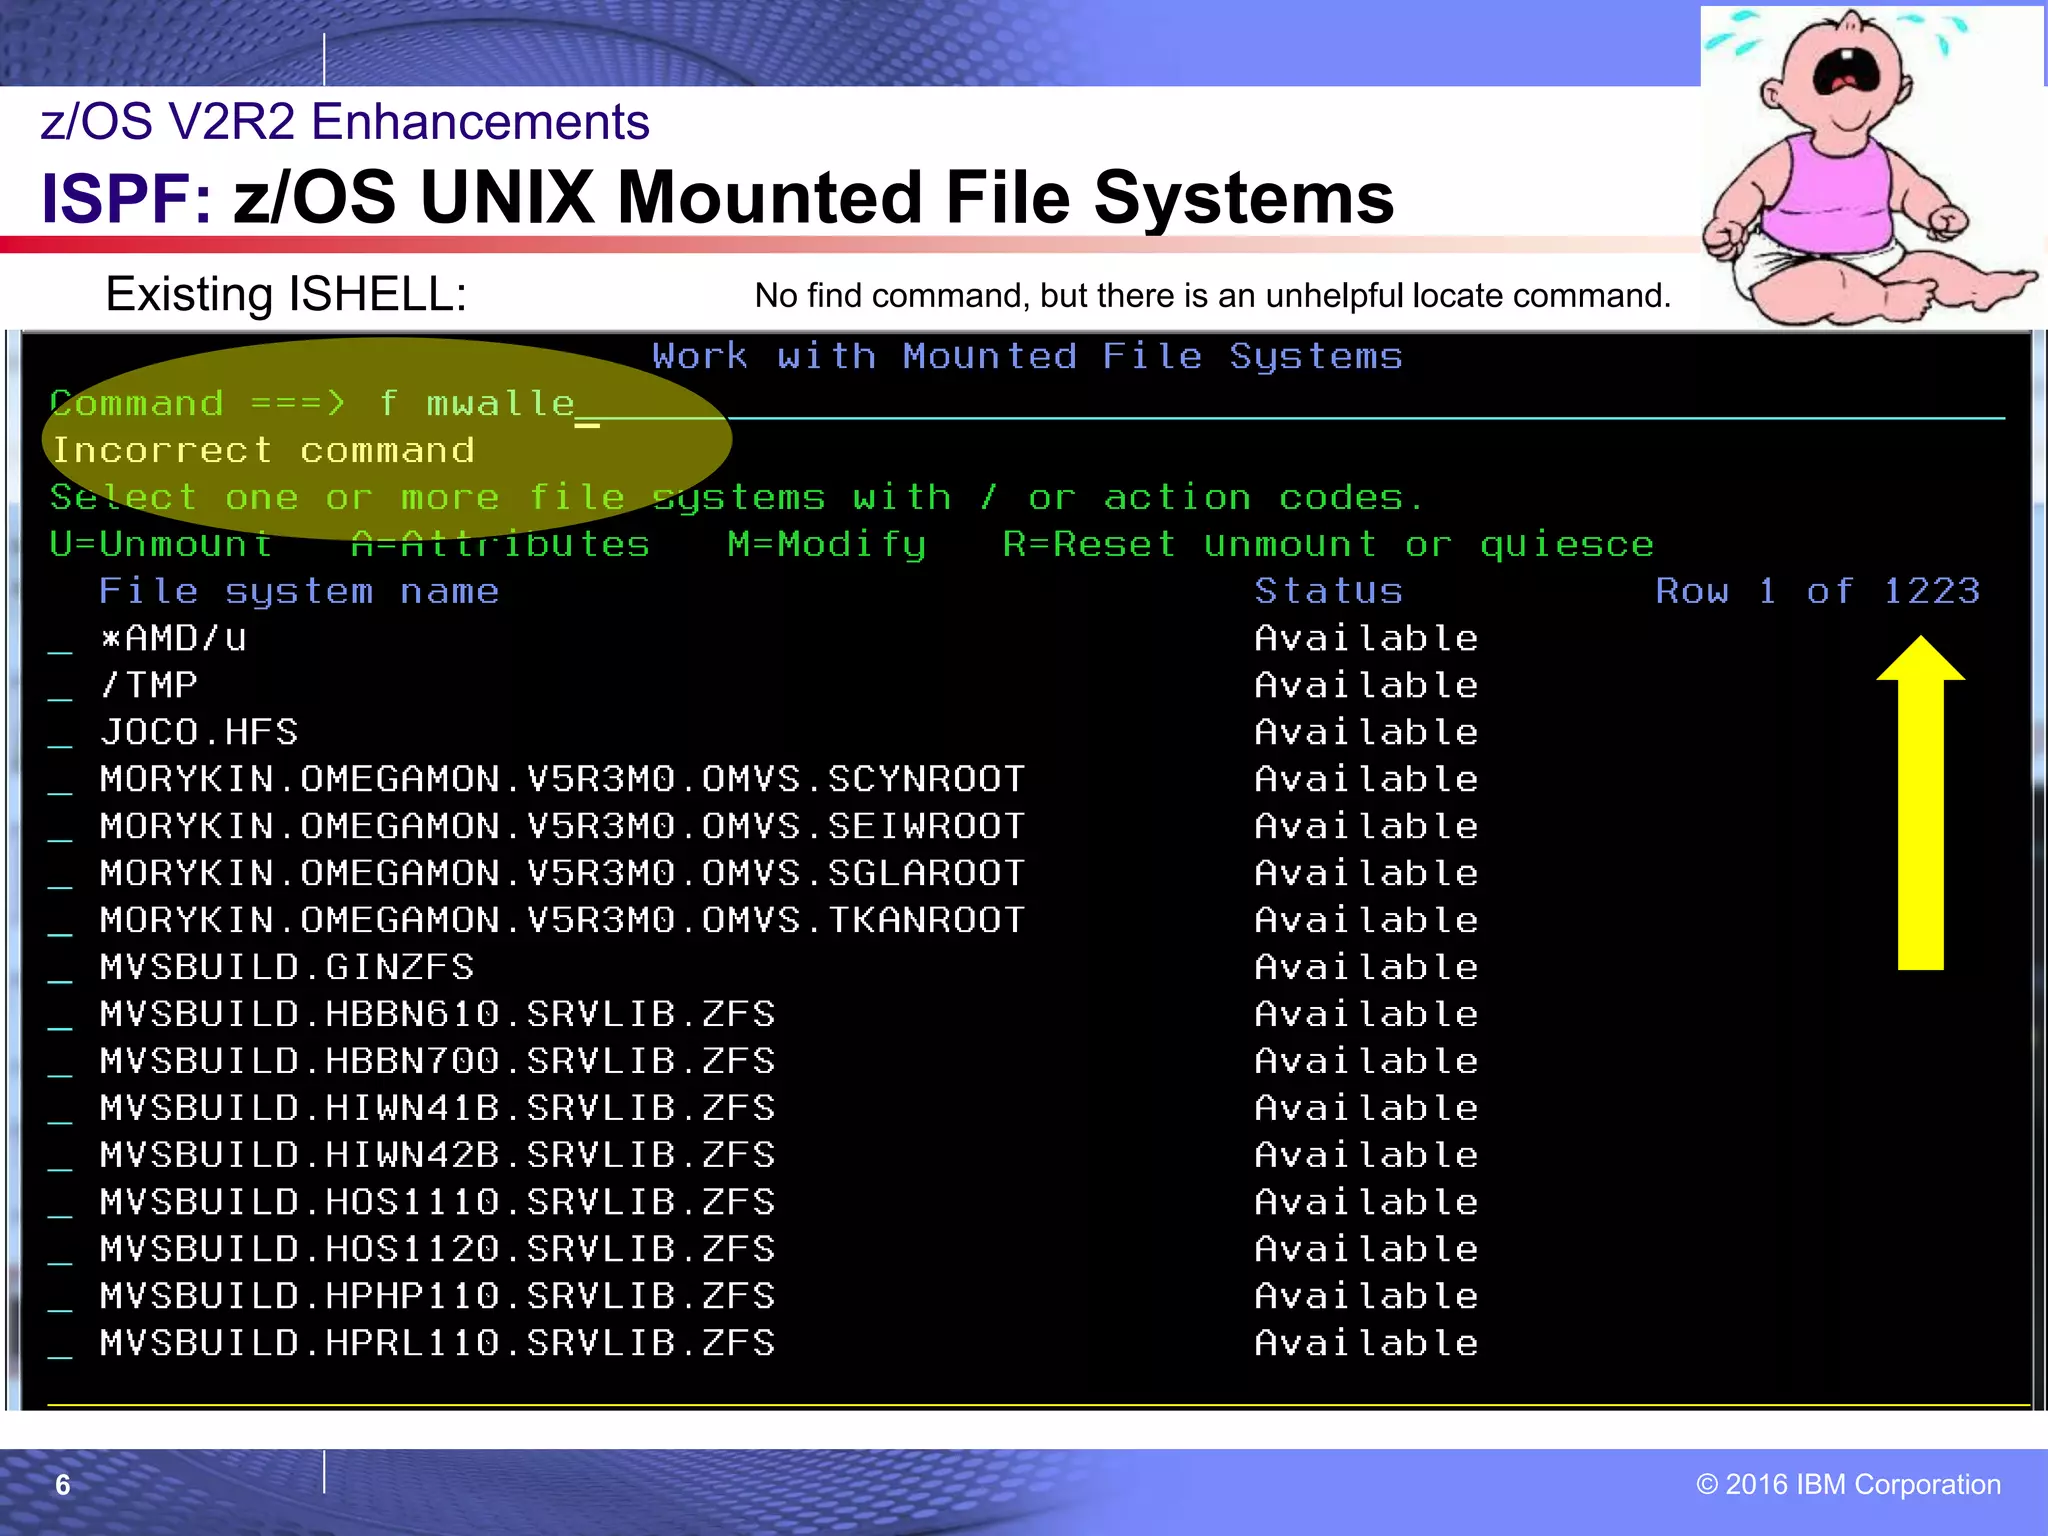Click the name MVSBUILD.HOS1120.SRVLIB.ZFS
Image resolution: width=2048 pixels, height=1536 pixels.
coord(437,1249)
